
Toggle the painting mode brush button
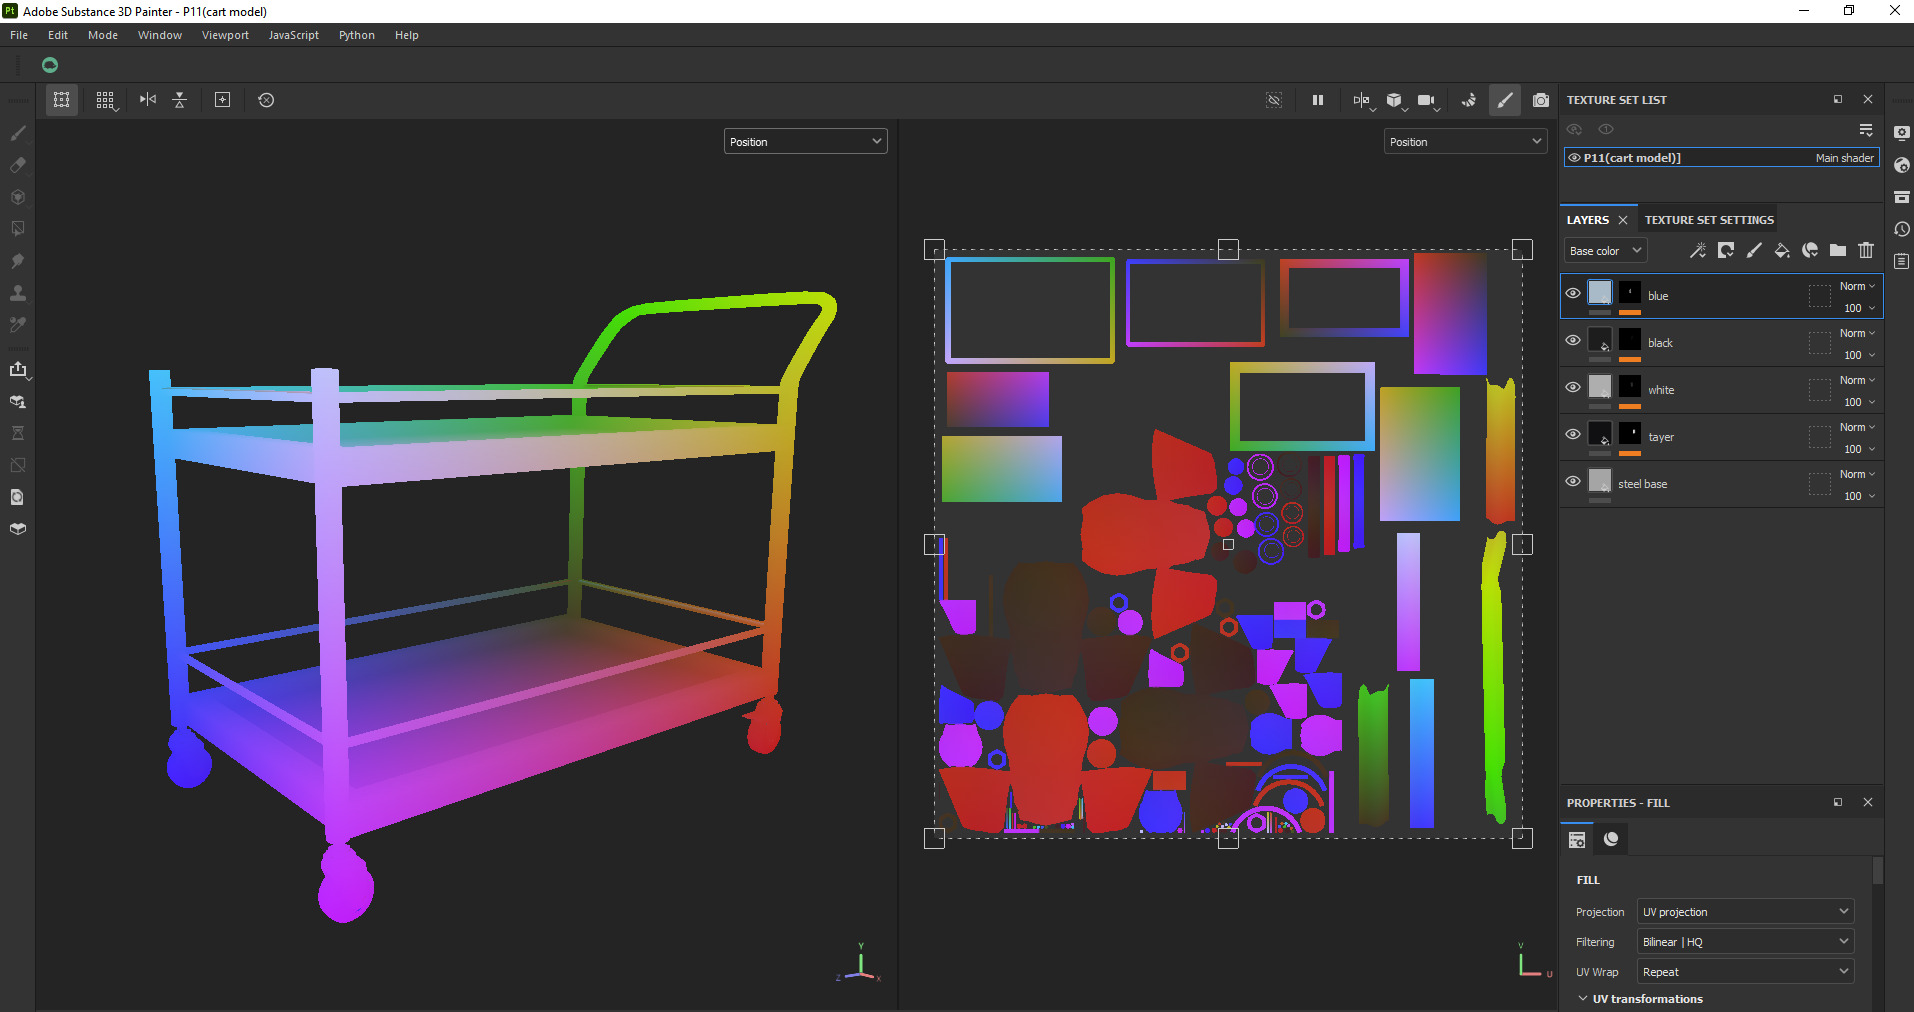click(x=1505, y=100)
